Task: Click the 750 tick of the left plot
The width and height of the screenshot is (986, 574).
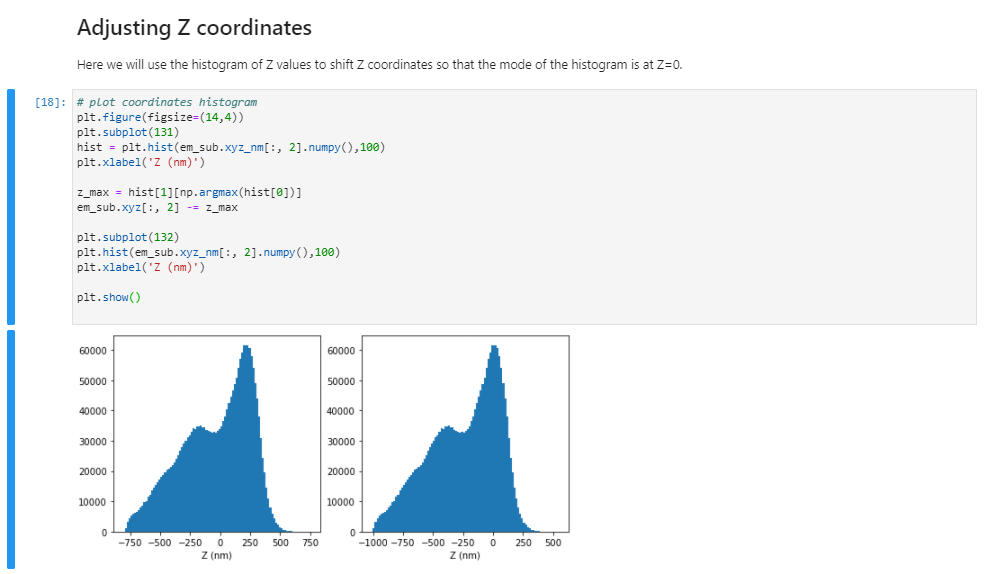Action: (x=311, y=543)
